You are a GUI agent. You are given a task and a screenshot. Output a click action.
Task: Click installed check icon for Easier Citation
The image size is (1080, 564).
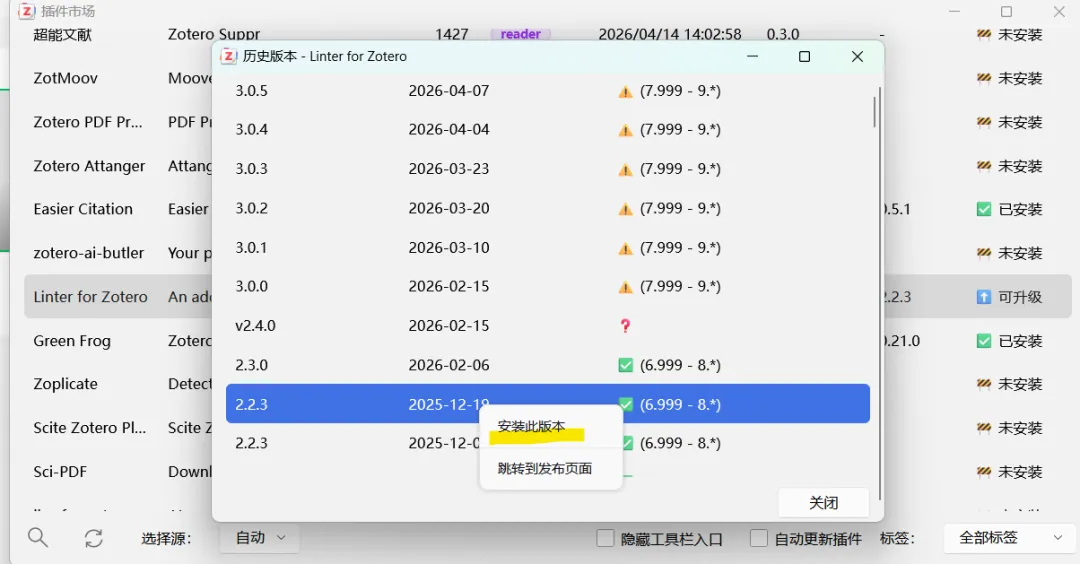(x=984, y=209)
